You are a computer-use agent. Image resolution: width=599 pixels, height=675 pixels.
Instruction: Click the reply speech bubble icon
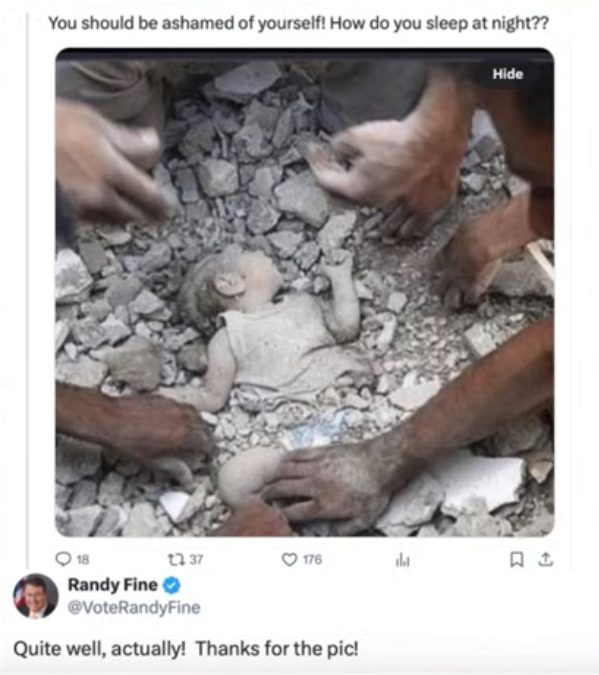click(63, 559)
